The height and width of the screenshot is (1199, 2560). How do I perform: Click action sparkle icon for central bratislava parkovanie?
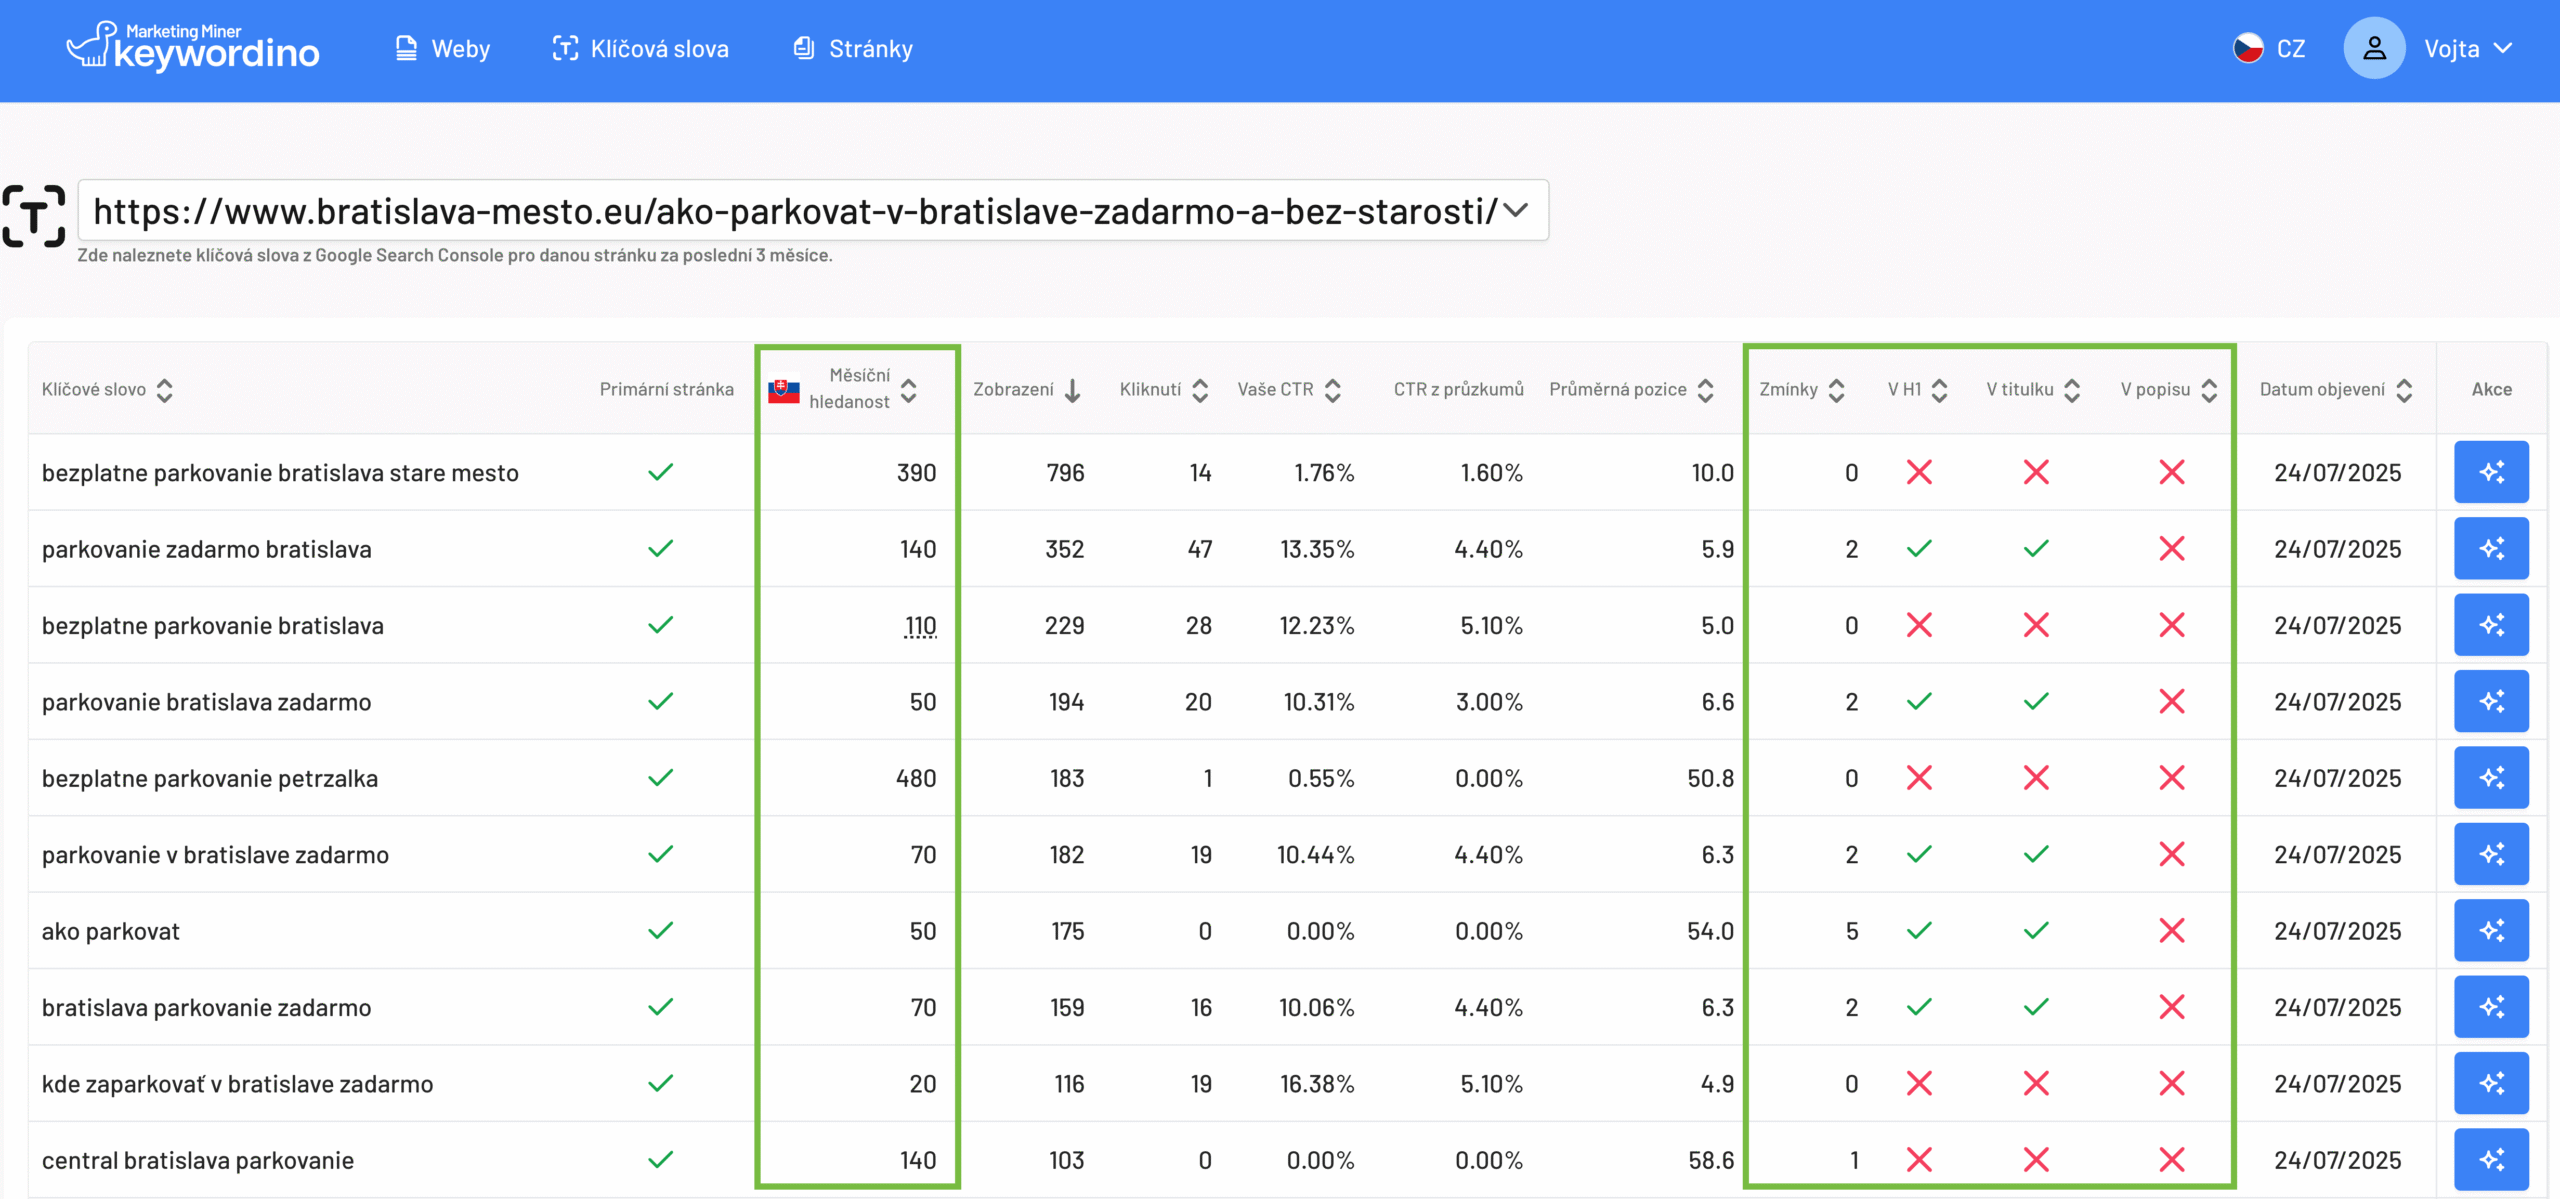2491,1160
